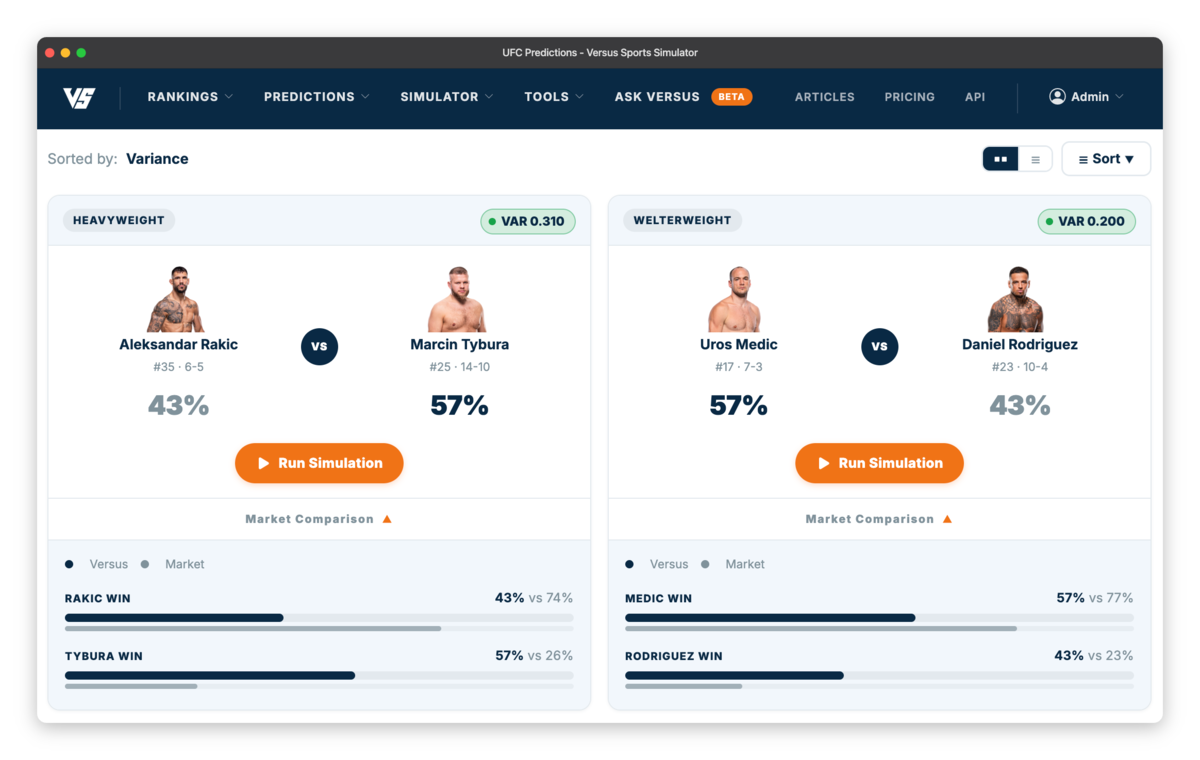The image size is (1200, 760).
Task: Select Marcin Tybura's fighter photo
Action: click(458, 299)
